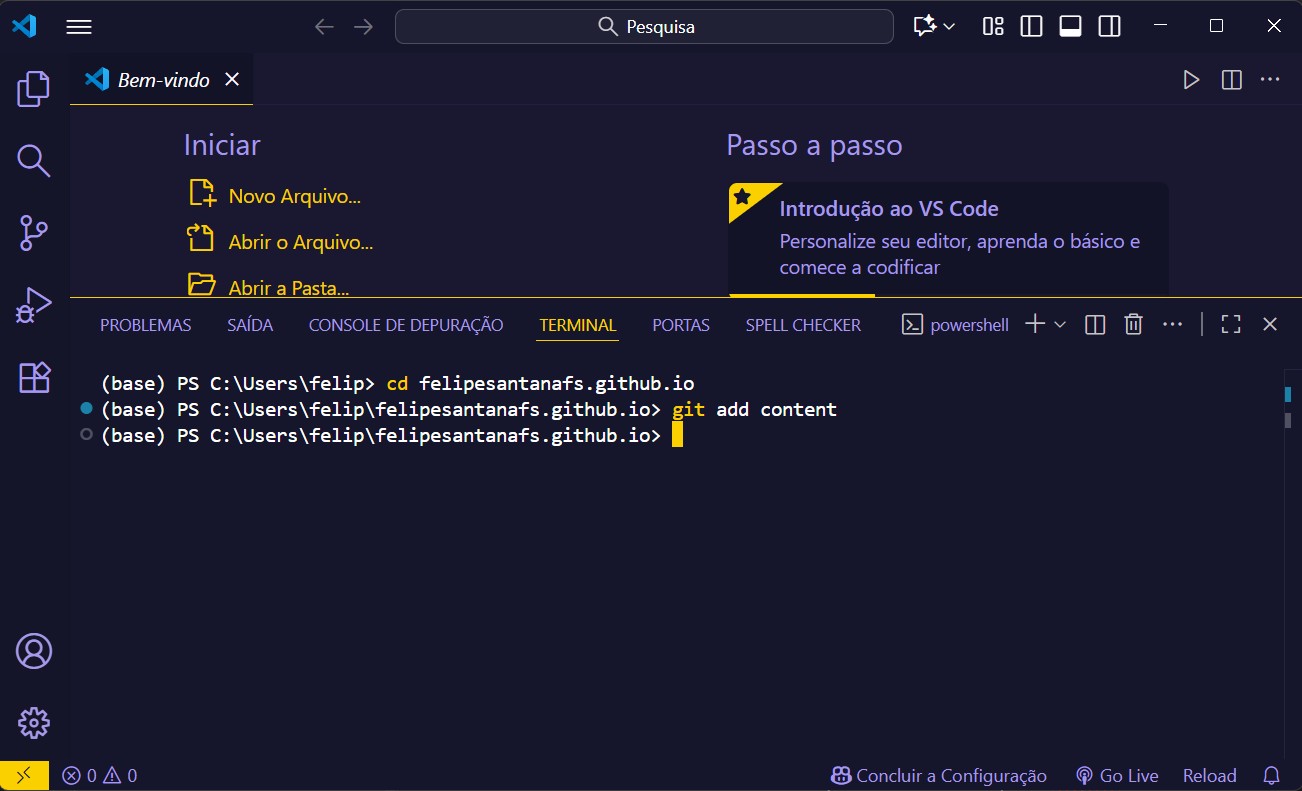1302x791 pixels.
Task: Toggle the panel visibility in the title bar
Action: pos(1069,26)
